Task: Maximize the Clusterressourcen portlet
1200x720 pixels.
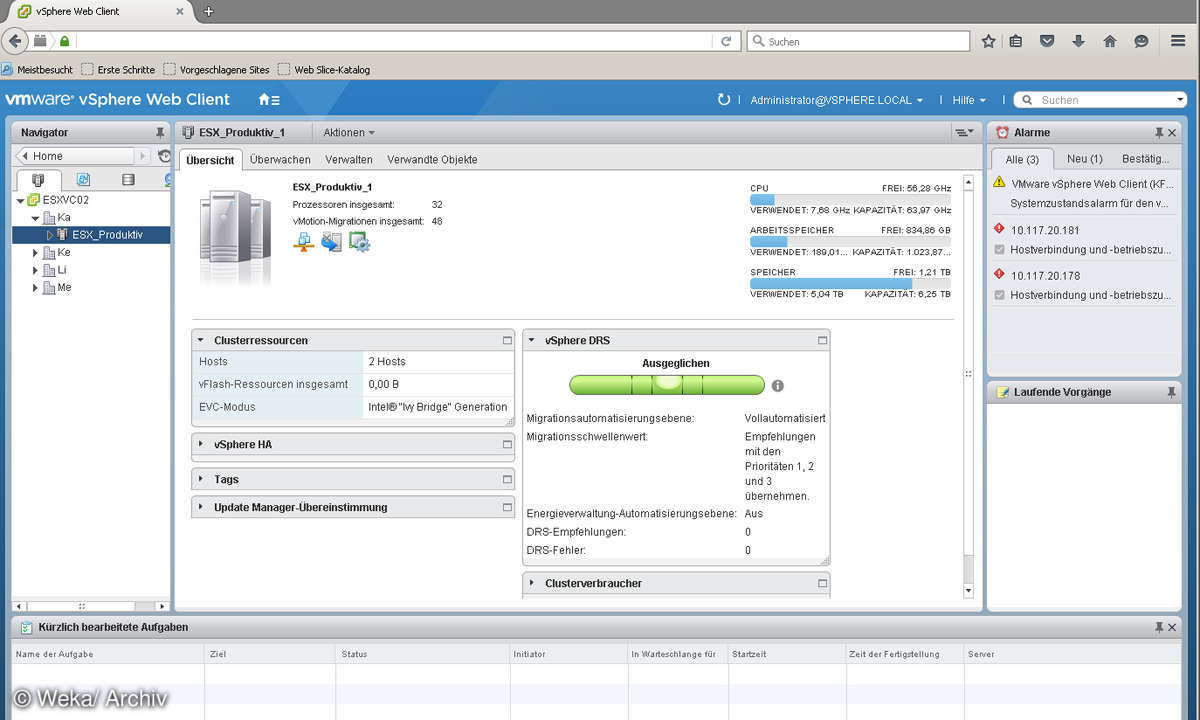Action: pos(507,341)
